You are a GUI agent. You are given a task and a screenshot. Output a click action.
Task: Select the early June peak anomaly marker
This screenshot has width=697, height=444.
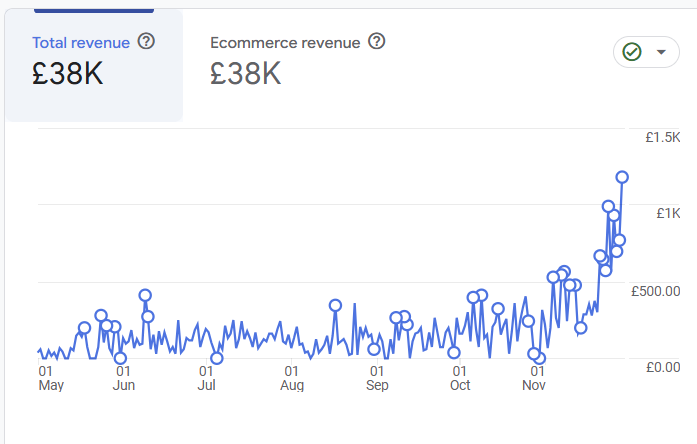(x=145, y=296)
